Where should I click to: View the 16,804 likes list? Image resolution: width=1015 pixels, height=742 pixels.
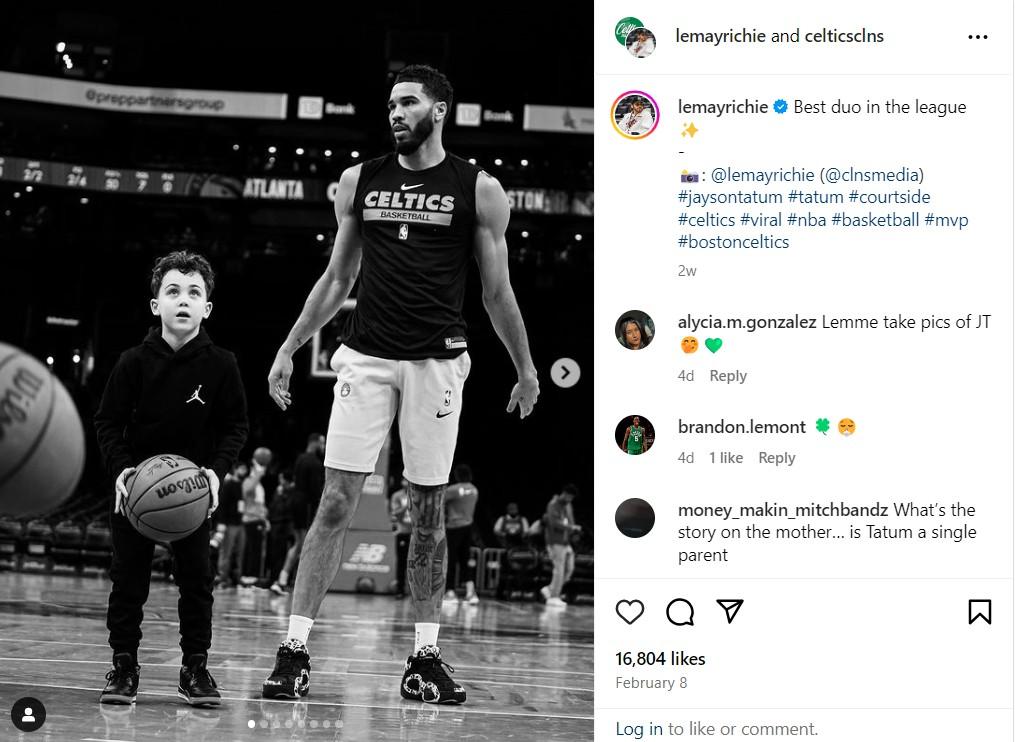pyautogui.click(x=660, y=659)
